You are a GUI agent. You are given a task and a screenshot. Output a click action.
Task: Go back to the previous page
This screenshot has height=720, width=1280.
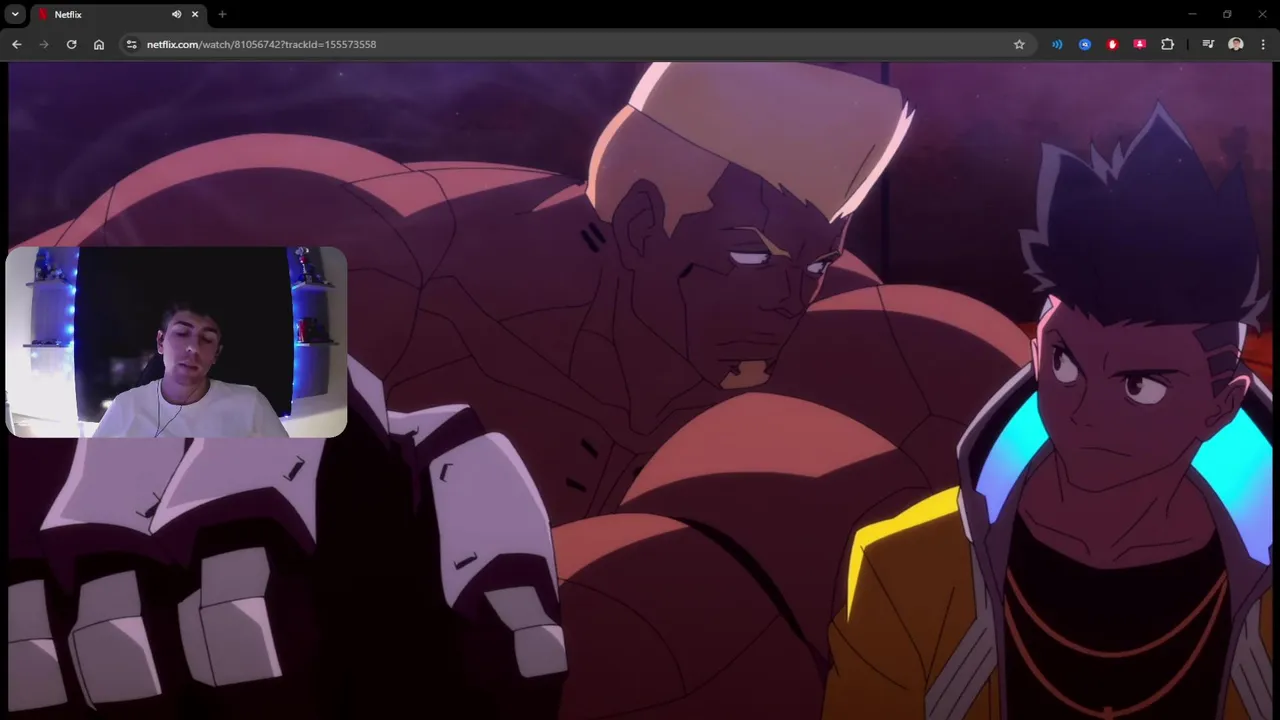(x=16, y=44)
